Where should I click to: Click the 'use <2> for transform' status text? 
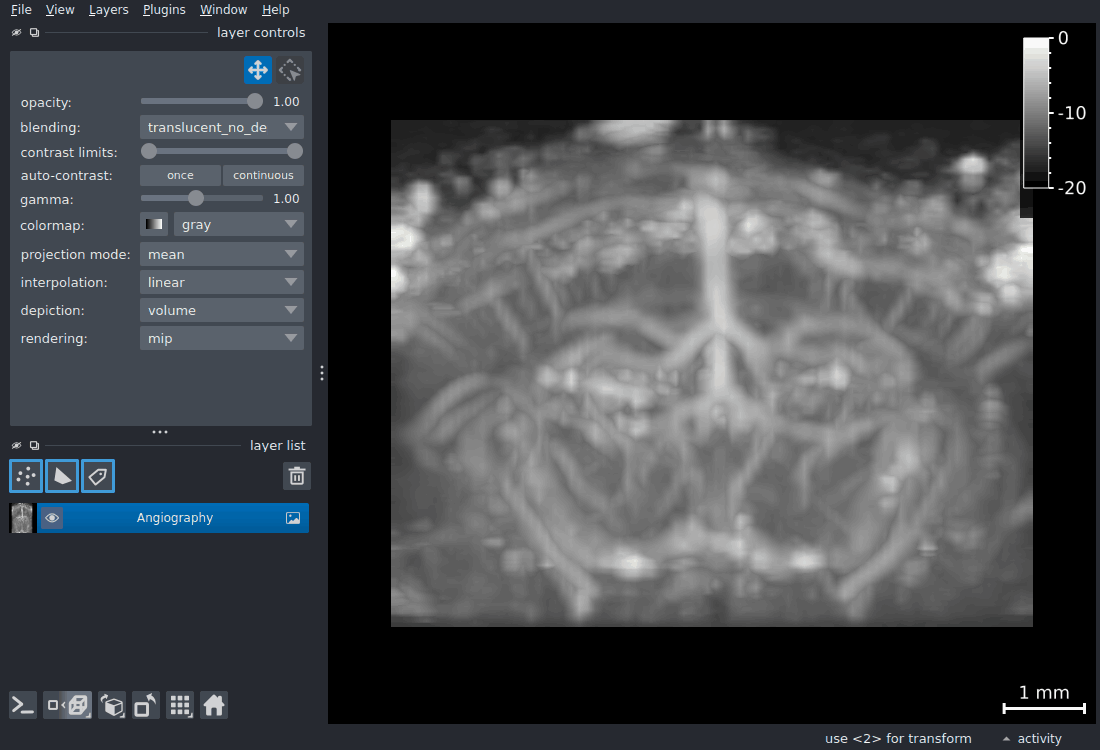pos(898,739)
